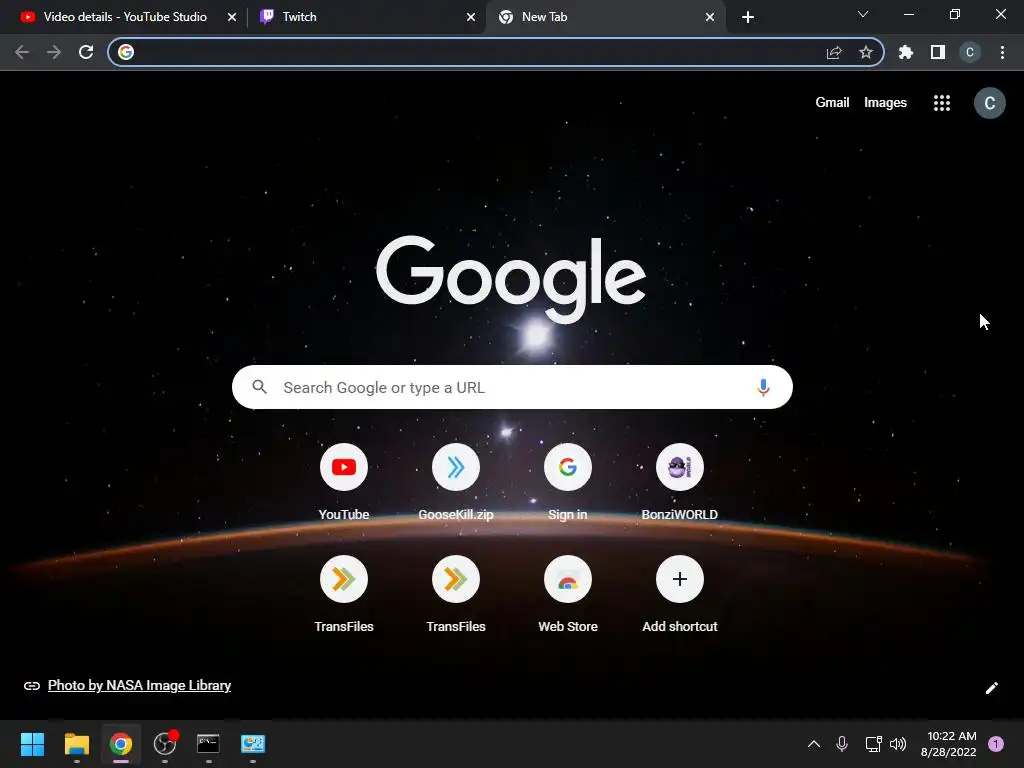The width and height of the screenshot is (1024, 768).
Task: Open the Web Store shortcut
Action: [x=568, y=579]
